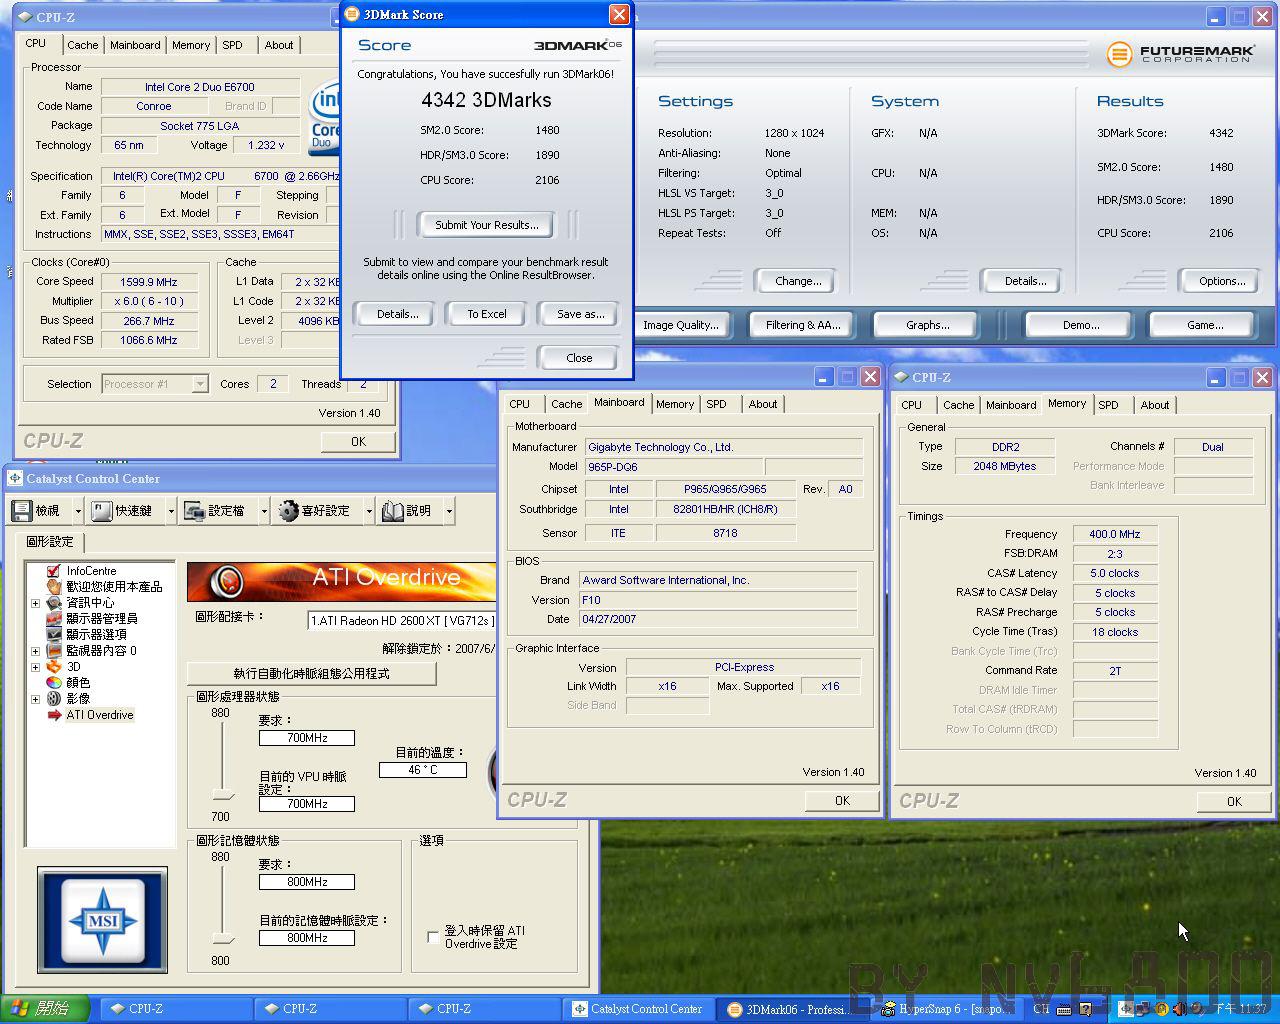Switch to SPD tab in top-left CPU-Z
This screenshot has width=1280, height=1024.
coord(233,45)
